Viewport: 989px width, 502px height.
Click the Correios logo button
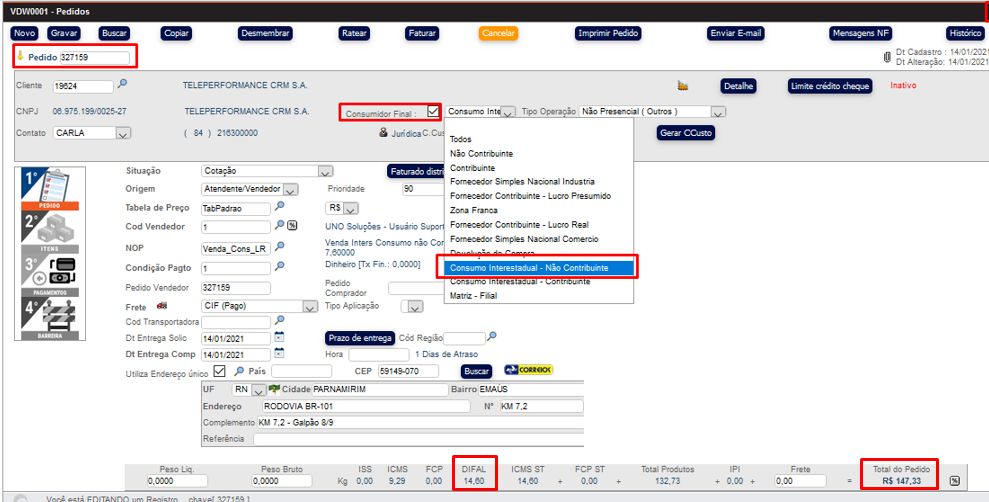pyautogui.click(x=529, y=370)
